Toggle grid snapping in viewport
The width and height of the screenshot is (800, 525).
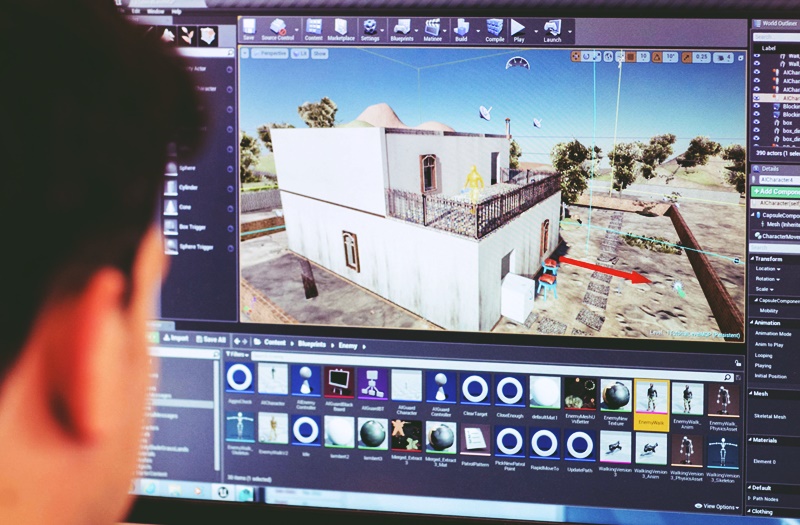click(x=631, y=57)
